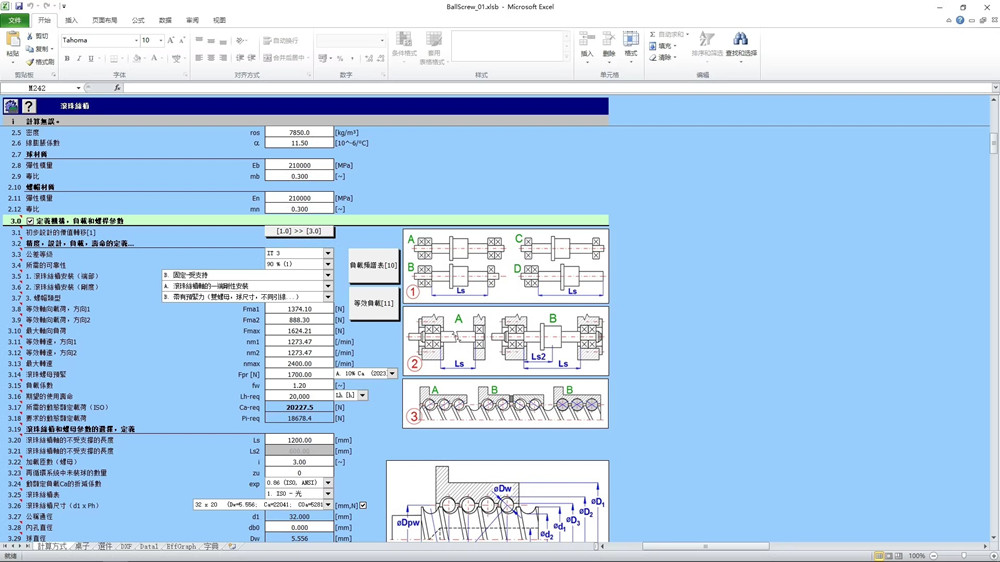Switch to the EffGraph sheet tab

pos(182,547)
